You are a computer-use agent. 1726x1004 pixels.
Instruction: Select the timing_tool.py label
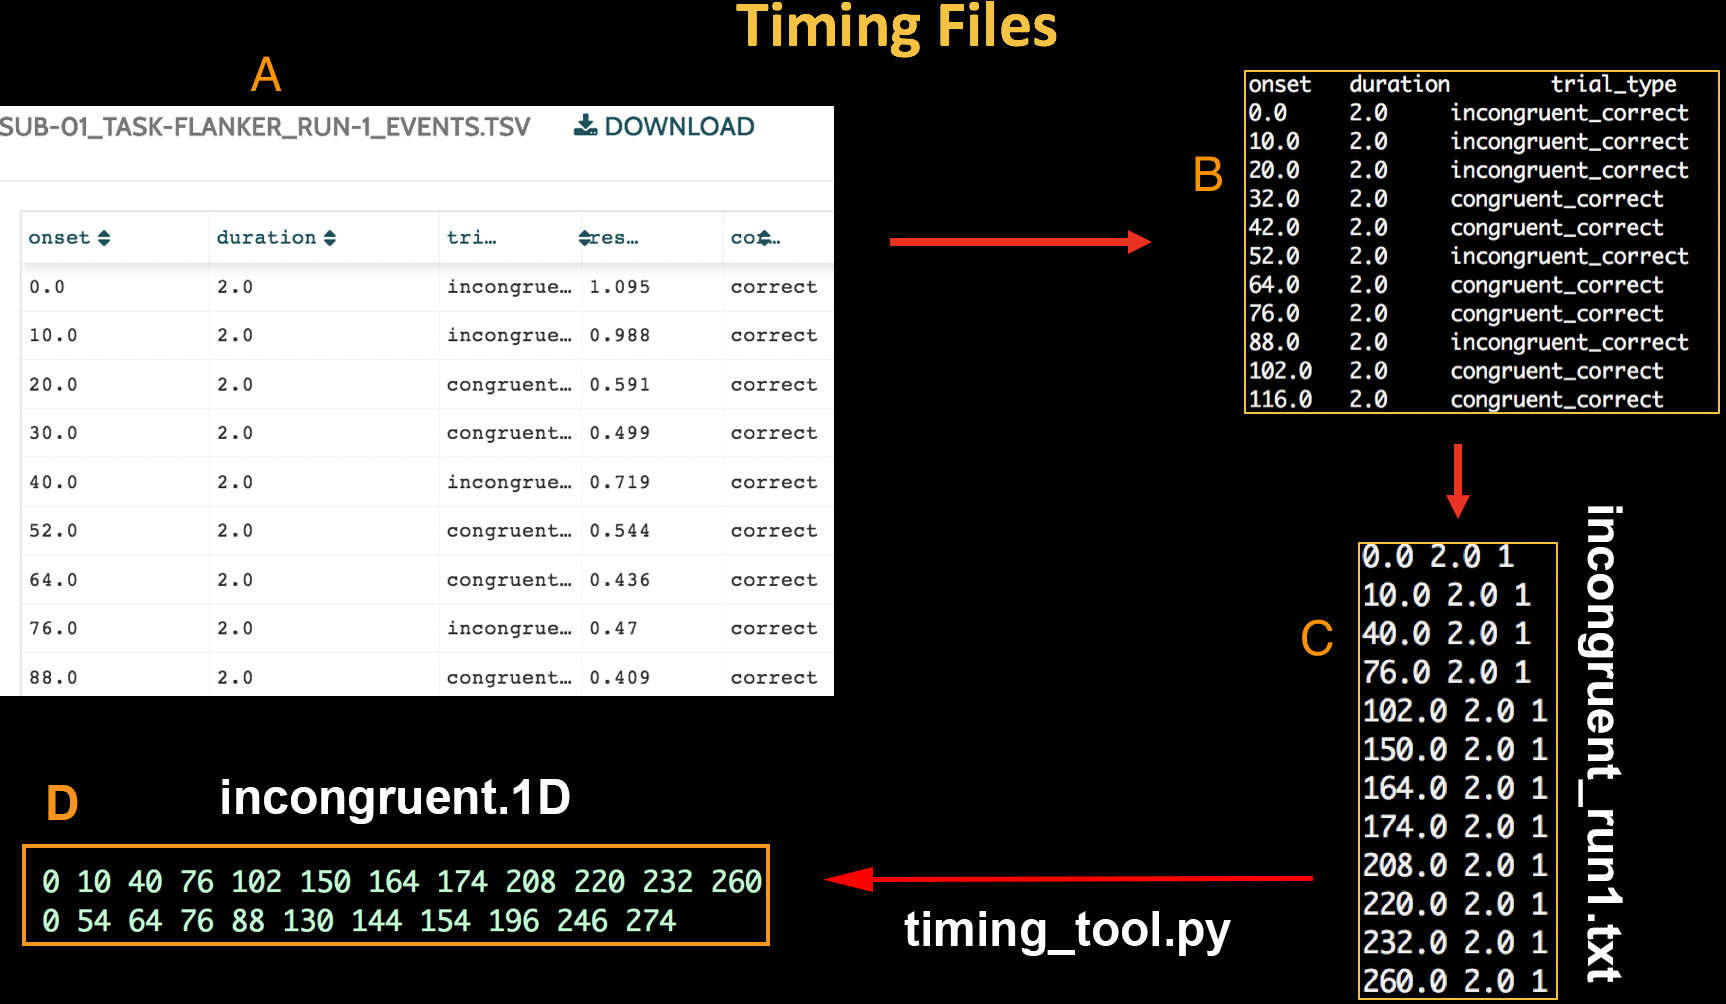click(x=1067, y=930)
